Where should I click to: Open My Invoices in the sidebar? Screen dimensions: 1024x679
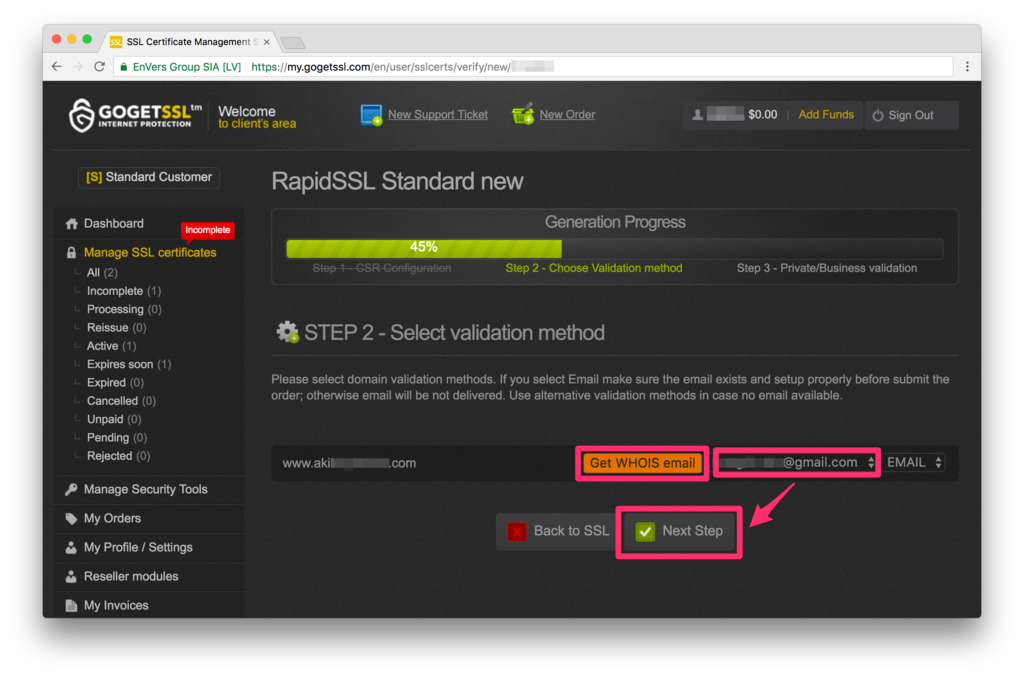[x=116, y=606]
